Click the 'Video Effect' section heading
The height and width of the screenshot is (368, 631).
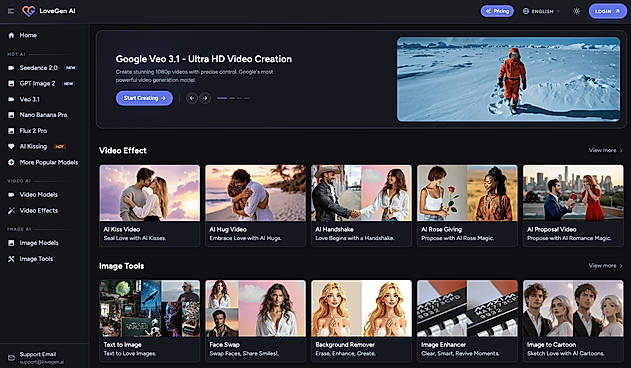point(123,151)
